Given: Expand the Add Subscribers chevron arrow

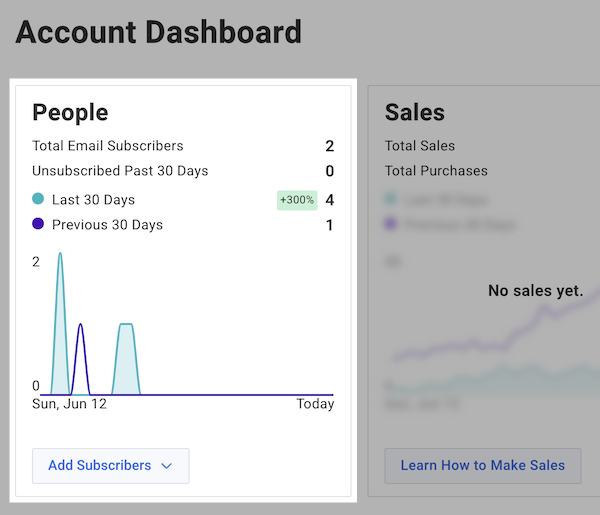Looking at the screenshot, I should 167,466.
